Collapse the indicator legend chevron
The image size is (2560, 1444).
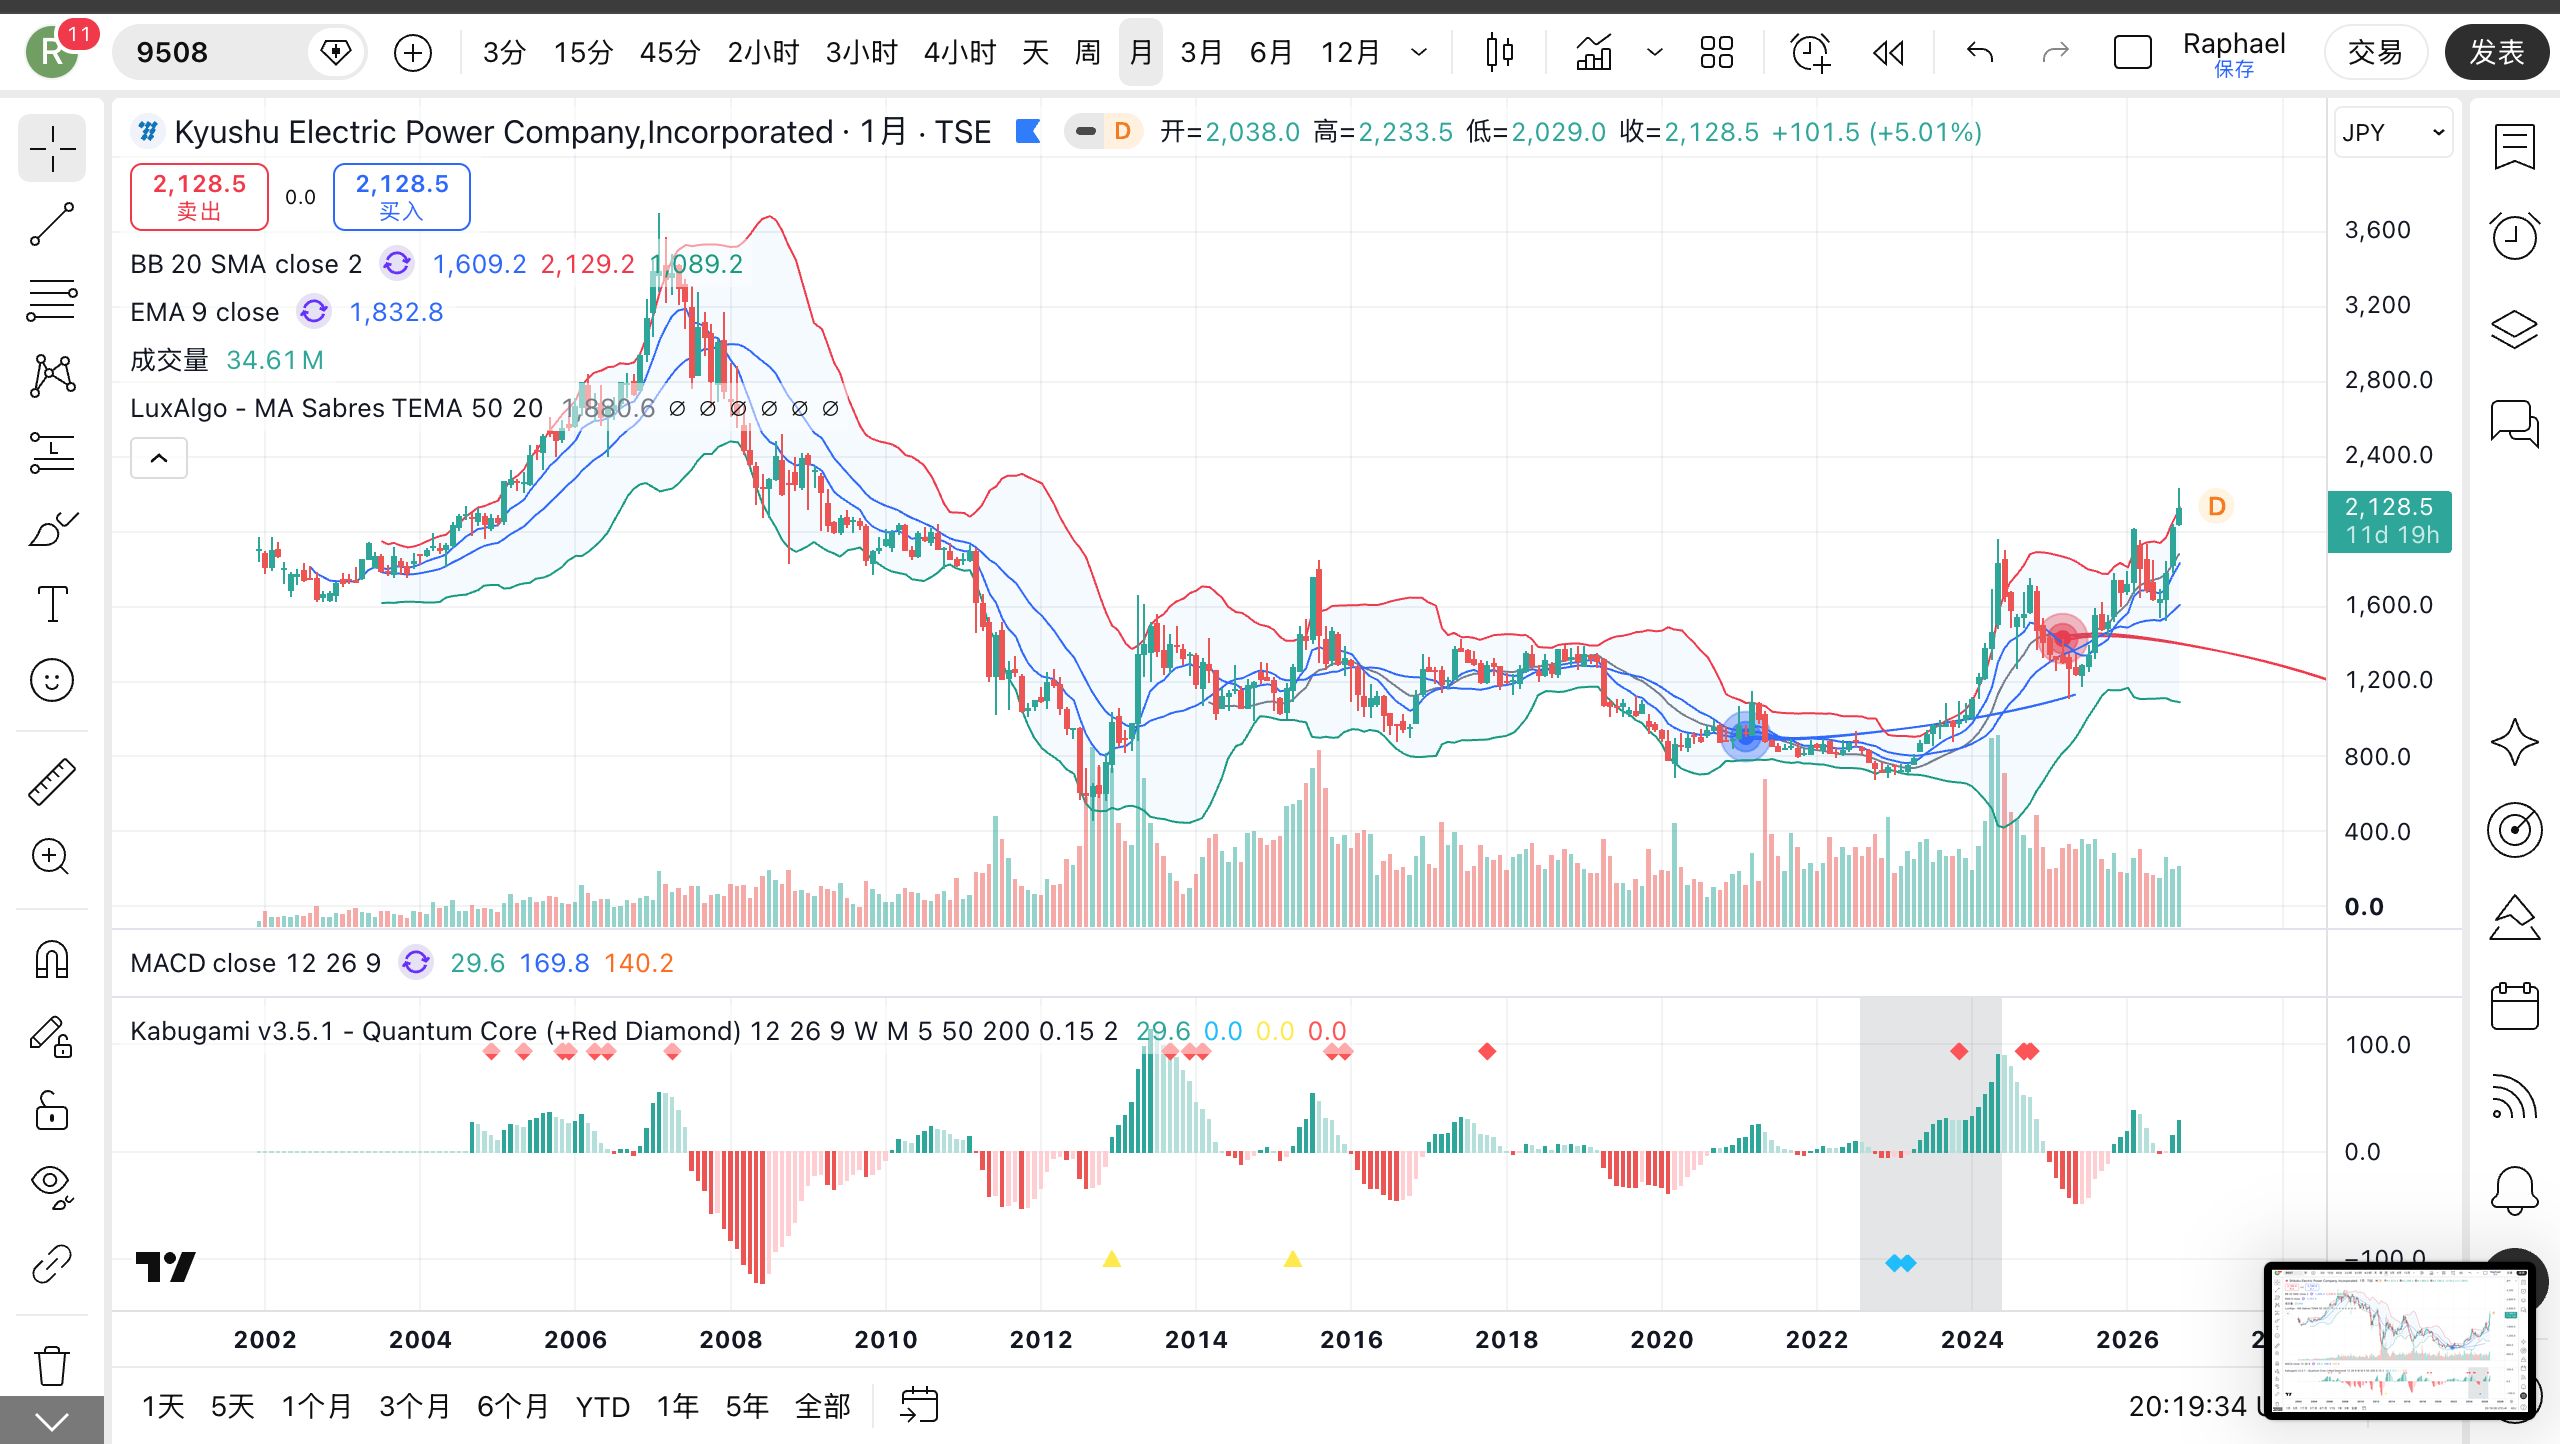click(x=159, y=458)
